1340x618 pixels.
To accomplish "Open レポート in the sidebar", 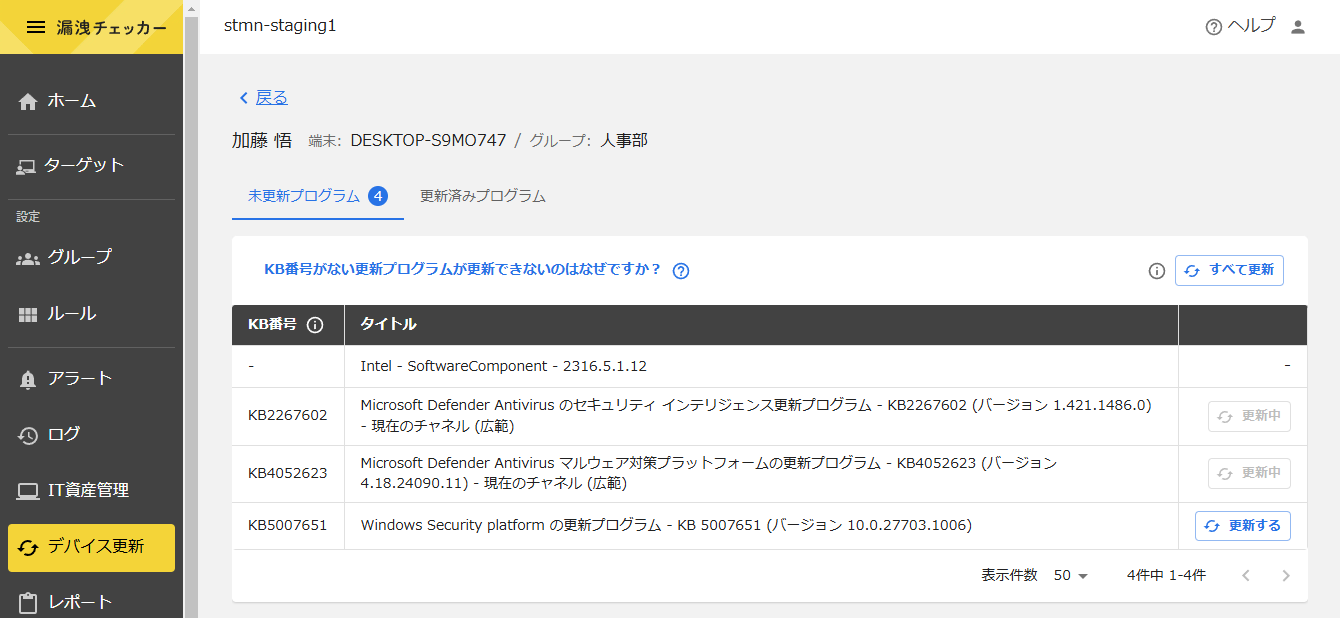I will click(91, 603).
